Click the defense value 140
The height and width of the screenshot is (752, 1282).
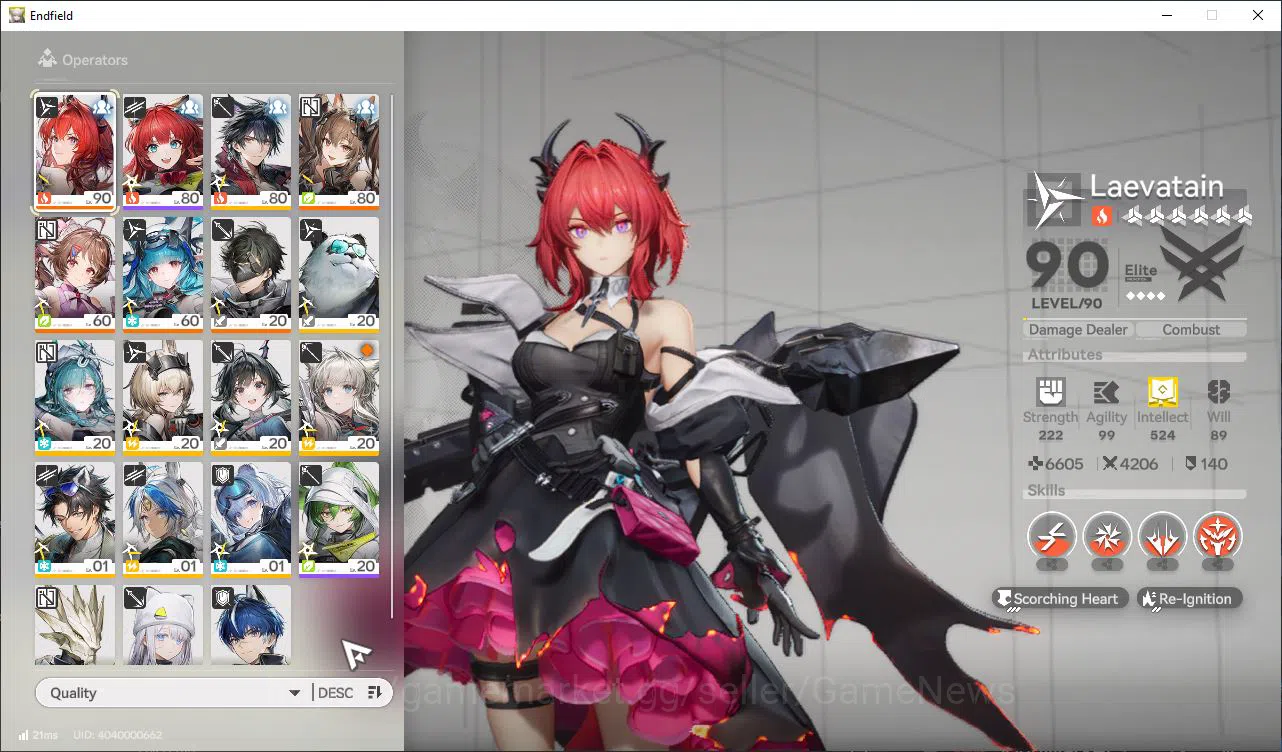pos(1206,464)
